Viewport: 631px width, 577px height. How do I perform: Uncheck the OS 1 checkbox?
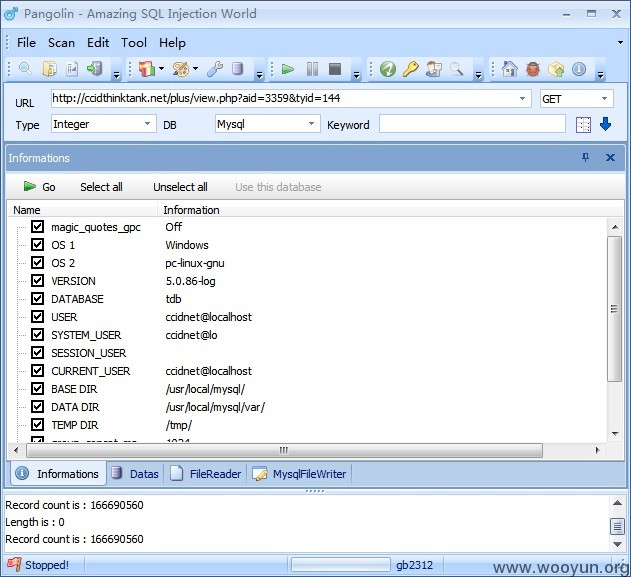[37, 245]
